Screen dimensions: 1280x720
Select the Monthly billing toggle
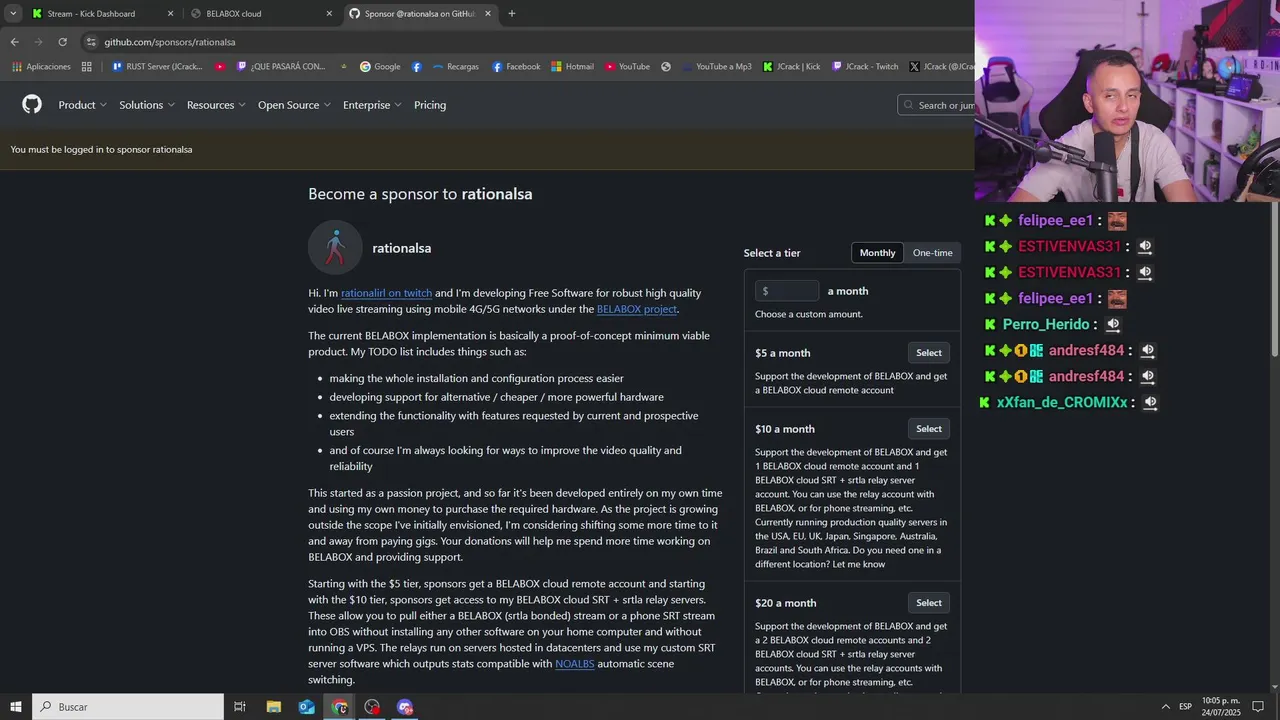877,253
